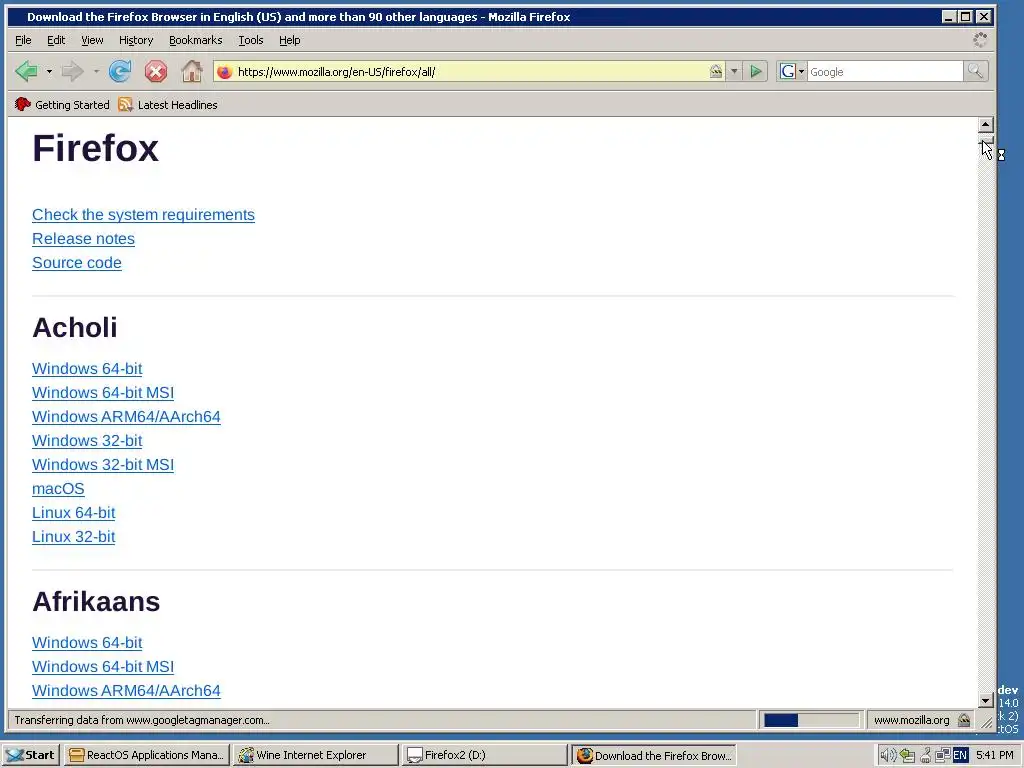The height and width of the screenshot is (768, 1024).
Task: Click Acholi Windows 32-bit MSI link
Action: (x=103, y=464)
